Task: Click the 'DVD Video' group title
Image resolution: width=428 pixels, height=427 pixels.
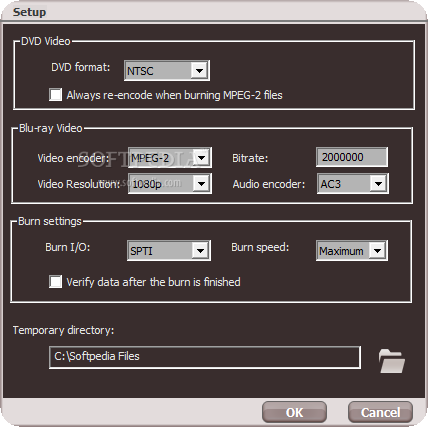Action: pos(45,41)
